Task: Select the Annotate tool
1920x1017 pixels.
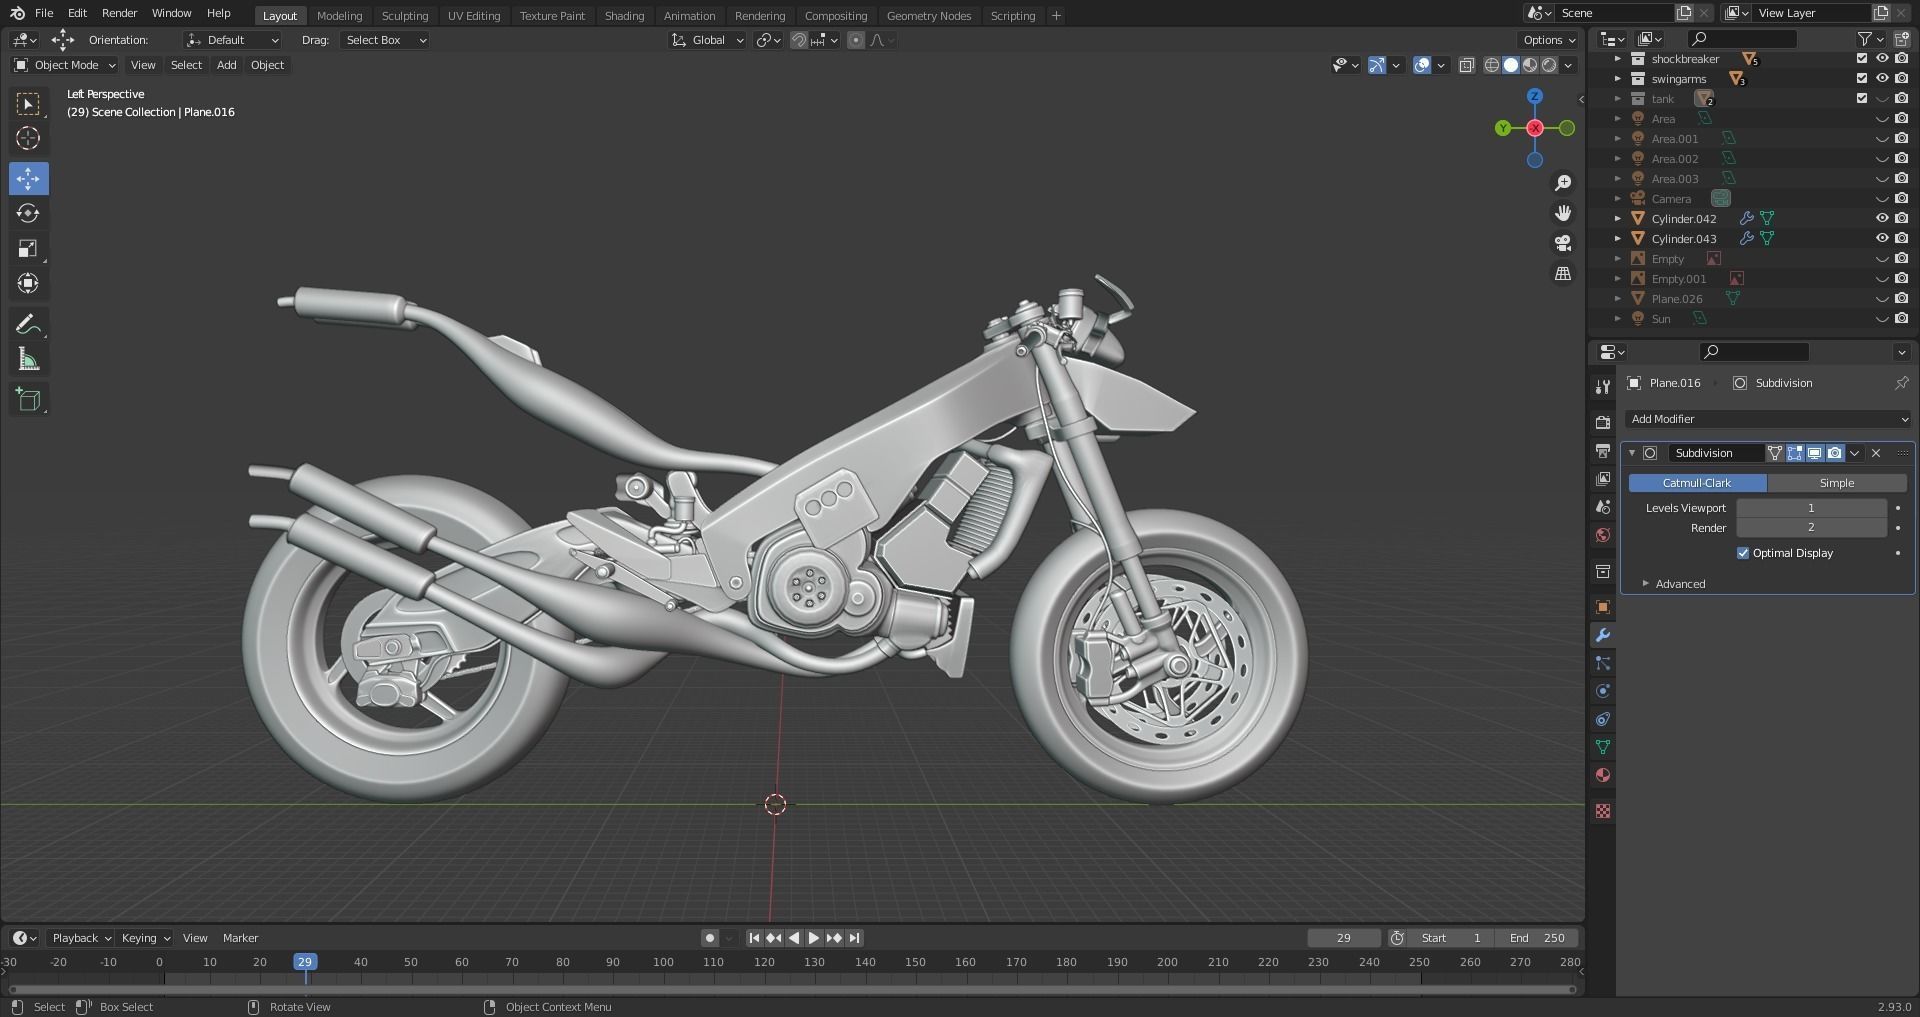Action: 28,324
